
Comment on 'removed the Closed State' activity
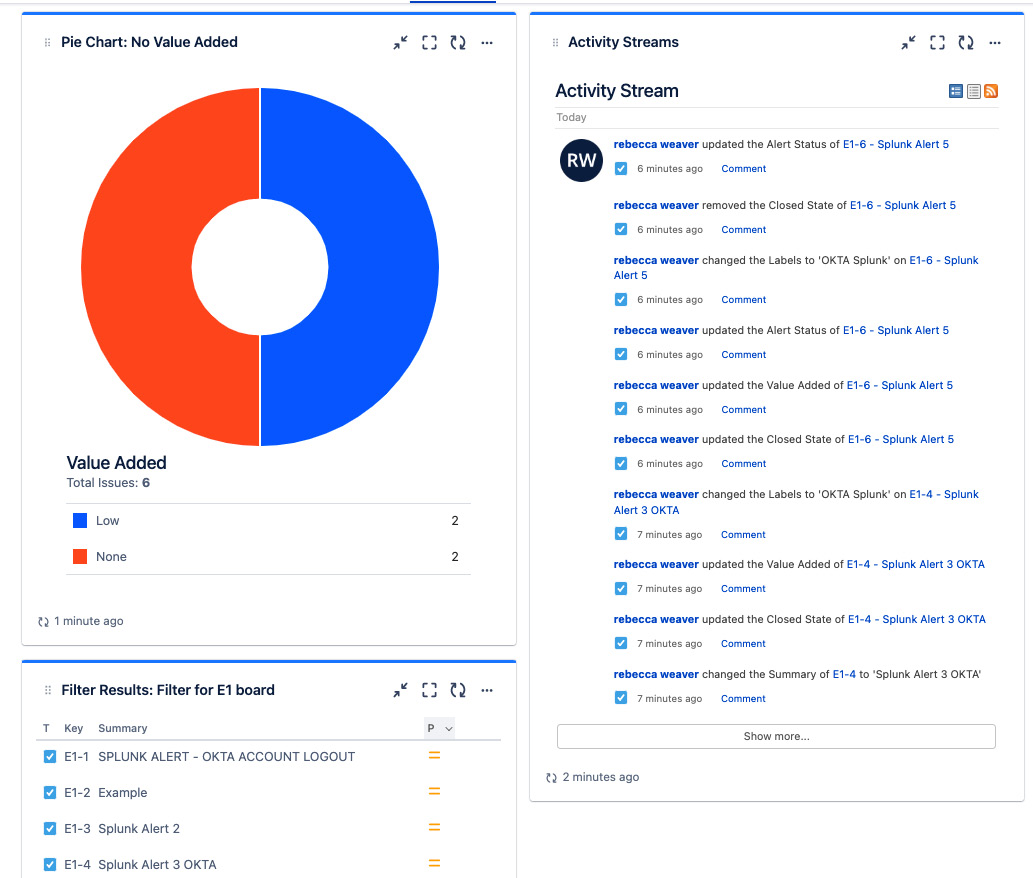(744, 230)
